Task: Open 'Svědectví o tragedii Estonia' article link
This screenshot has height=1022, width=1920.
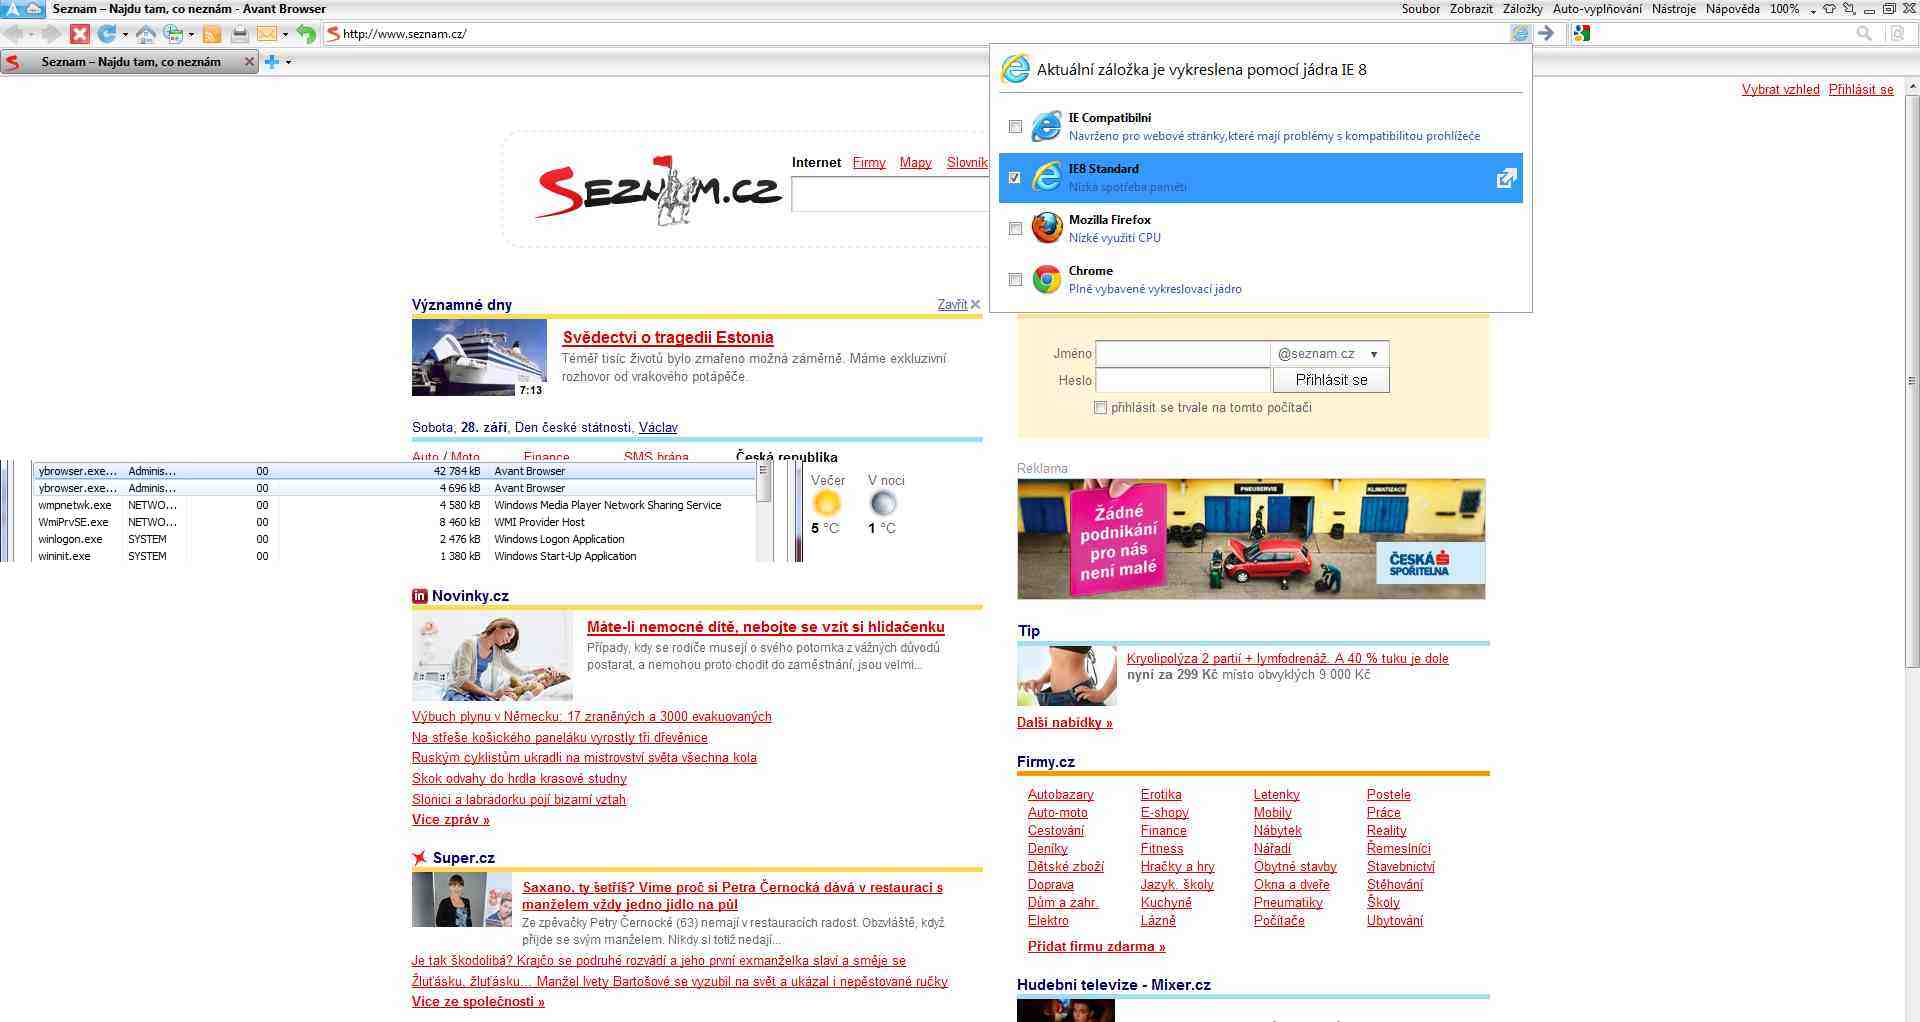Action: (x=668, y=338)
